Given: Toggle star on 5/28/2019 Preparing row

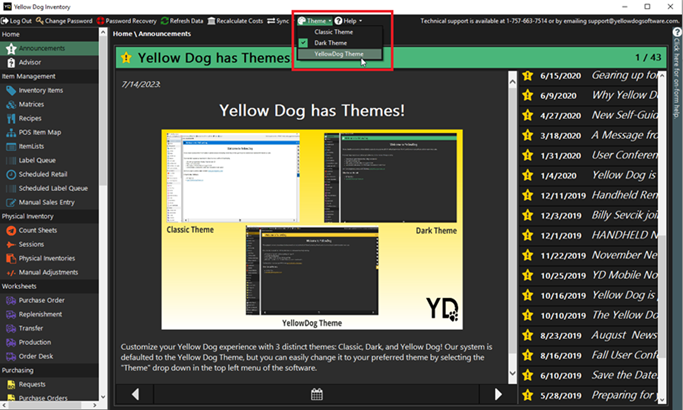Looking at the screenshot, I should coord(527,396).
